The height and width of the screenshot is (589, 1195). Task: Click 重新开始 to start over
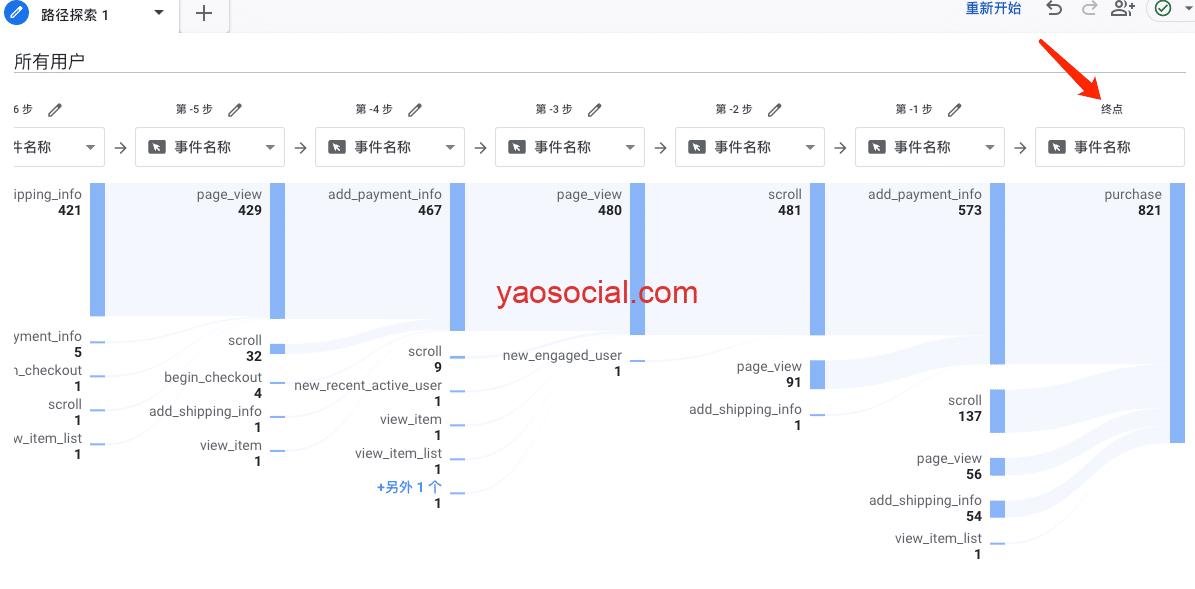click(993, 9)
